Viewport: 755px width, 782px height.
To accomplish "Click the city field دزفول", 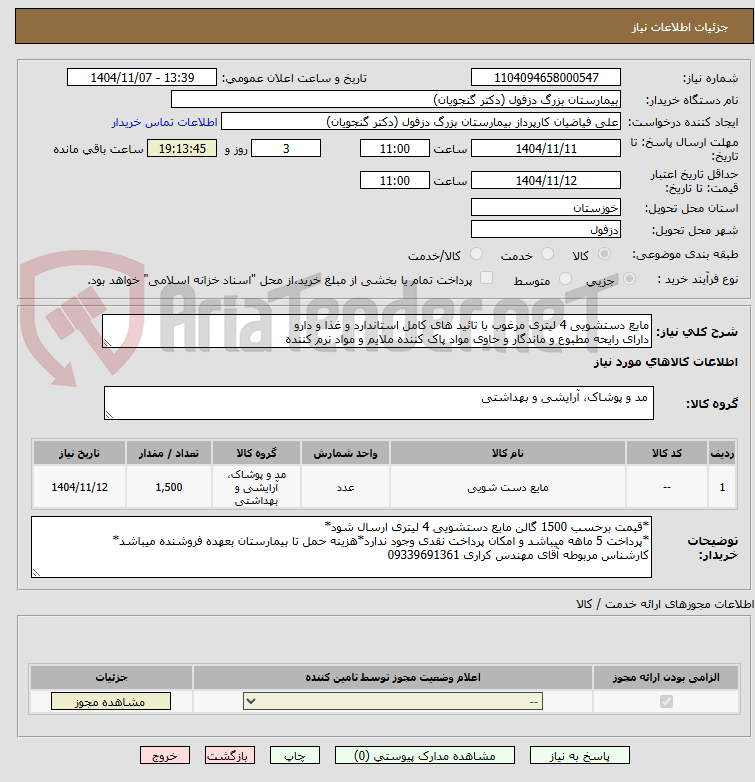I will pyautogui.click(x=546, y=229).
